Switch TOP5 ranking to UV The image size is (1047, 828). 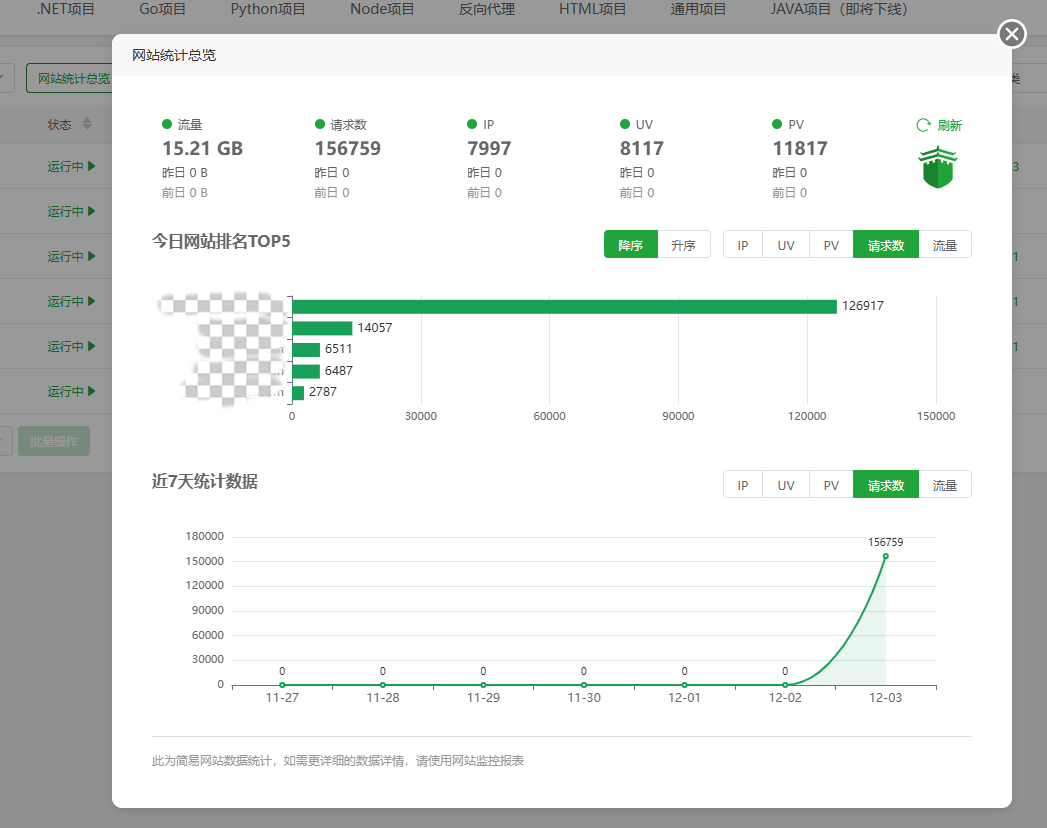point(786,245)
